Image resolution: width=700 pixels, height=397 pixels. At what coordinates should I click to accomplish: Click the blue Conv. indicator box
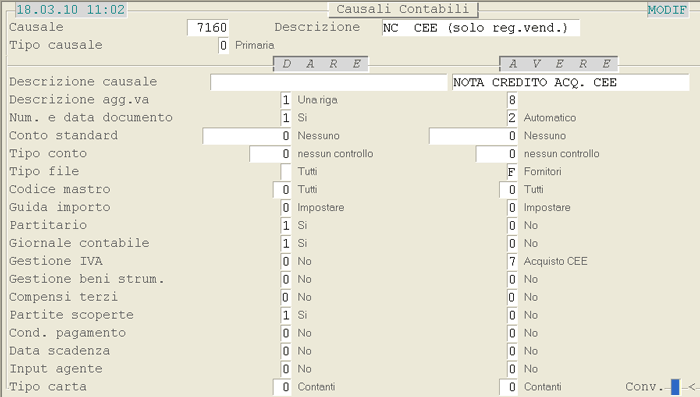point(675,387)
